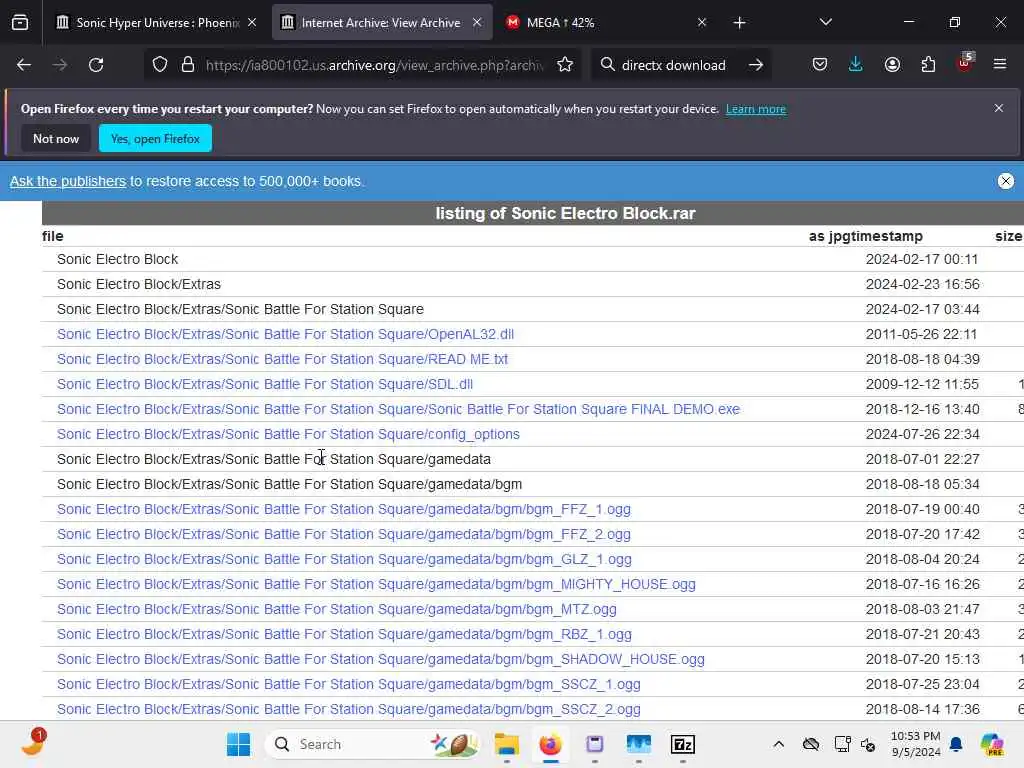
Task: Open bgm_MTZ.ogg file link
Action: pos(336,609)
